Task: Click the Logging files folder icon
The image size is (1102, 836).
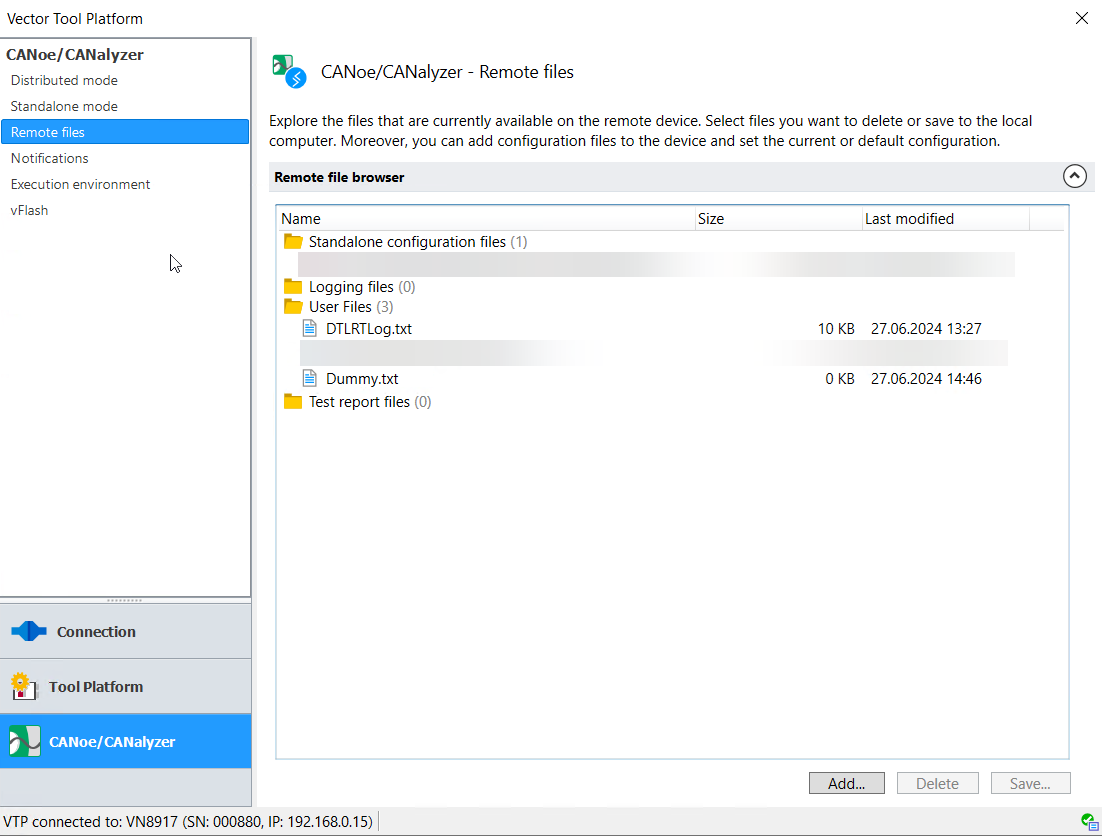Action: click(293, 287)
